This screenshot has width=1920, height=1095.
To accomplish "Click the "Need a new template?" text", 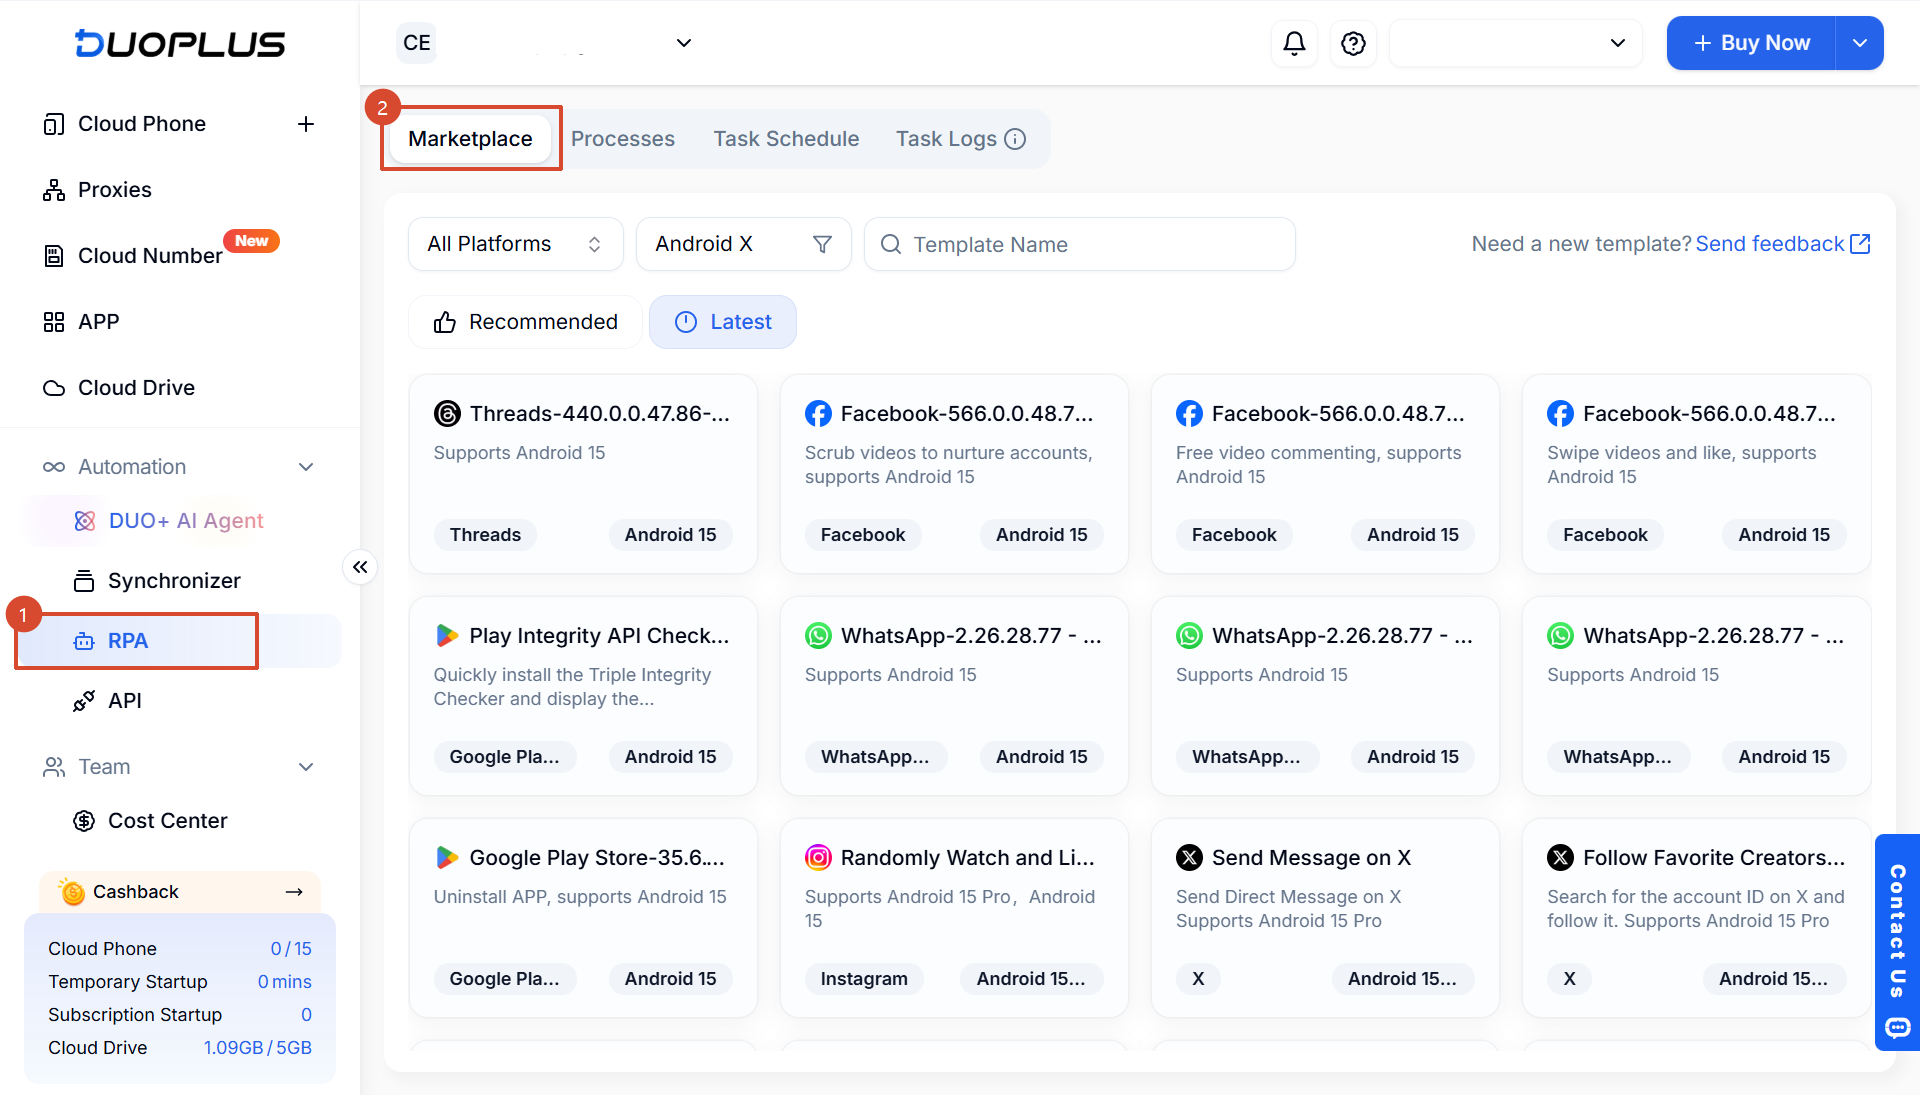I will click(x=1582, y=244).
